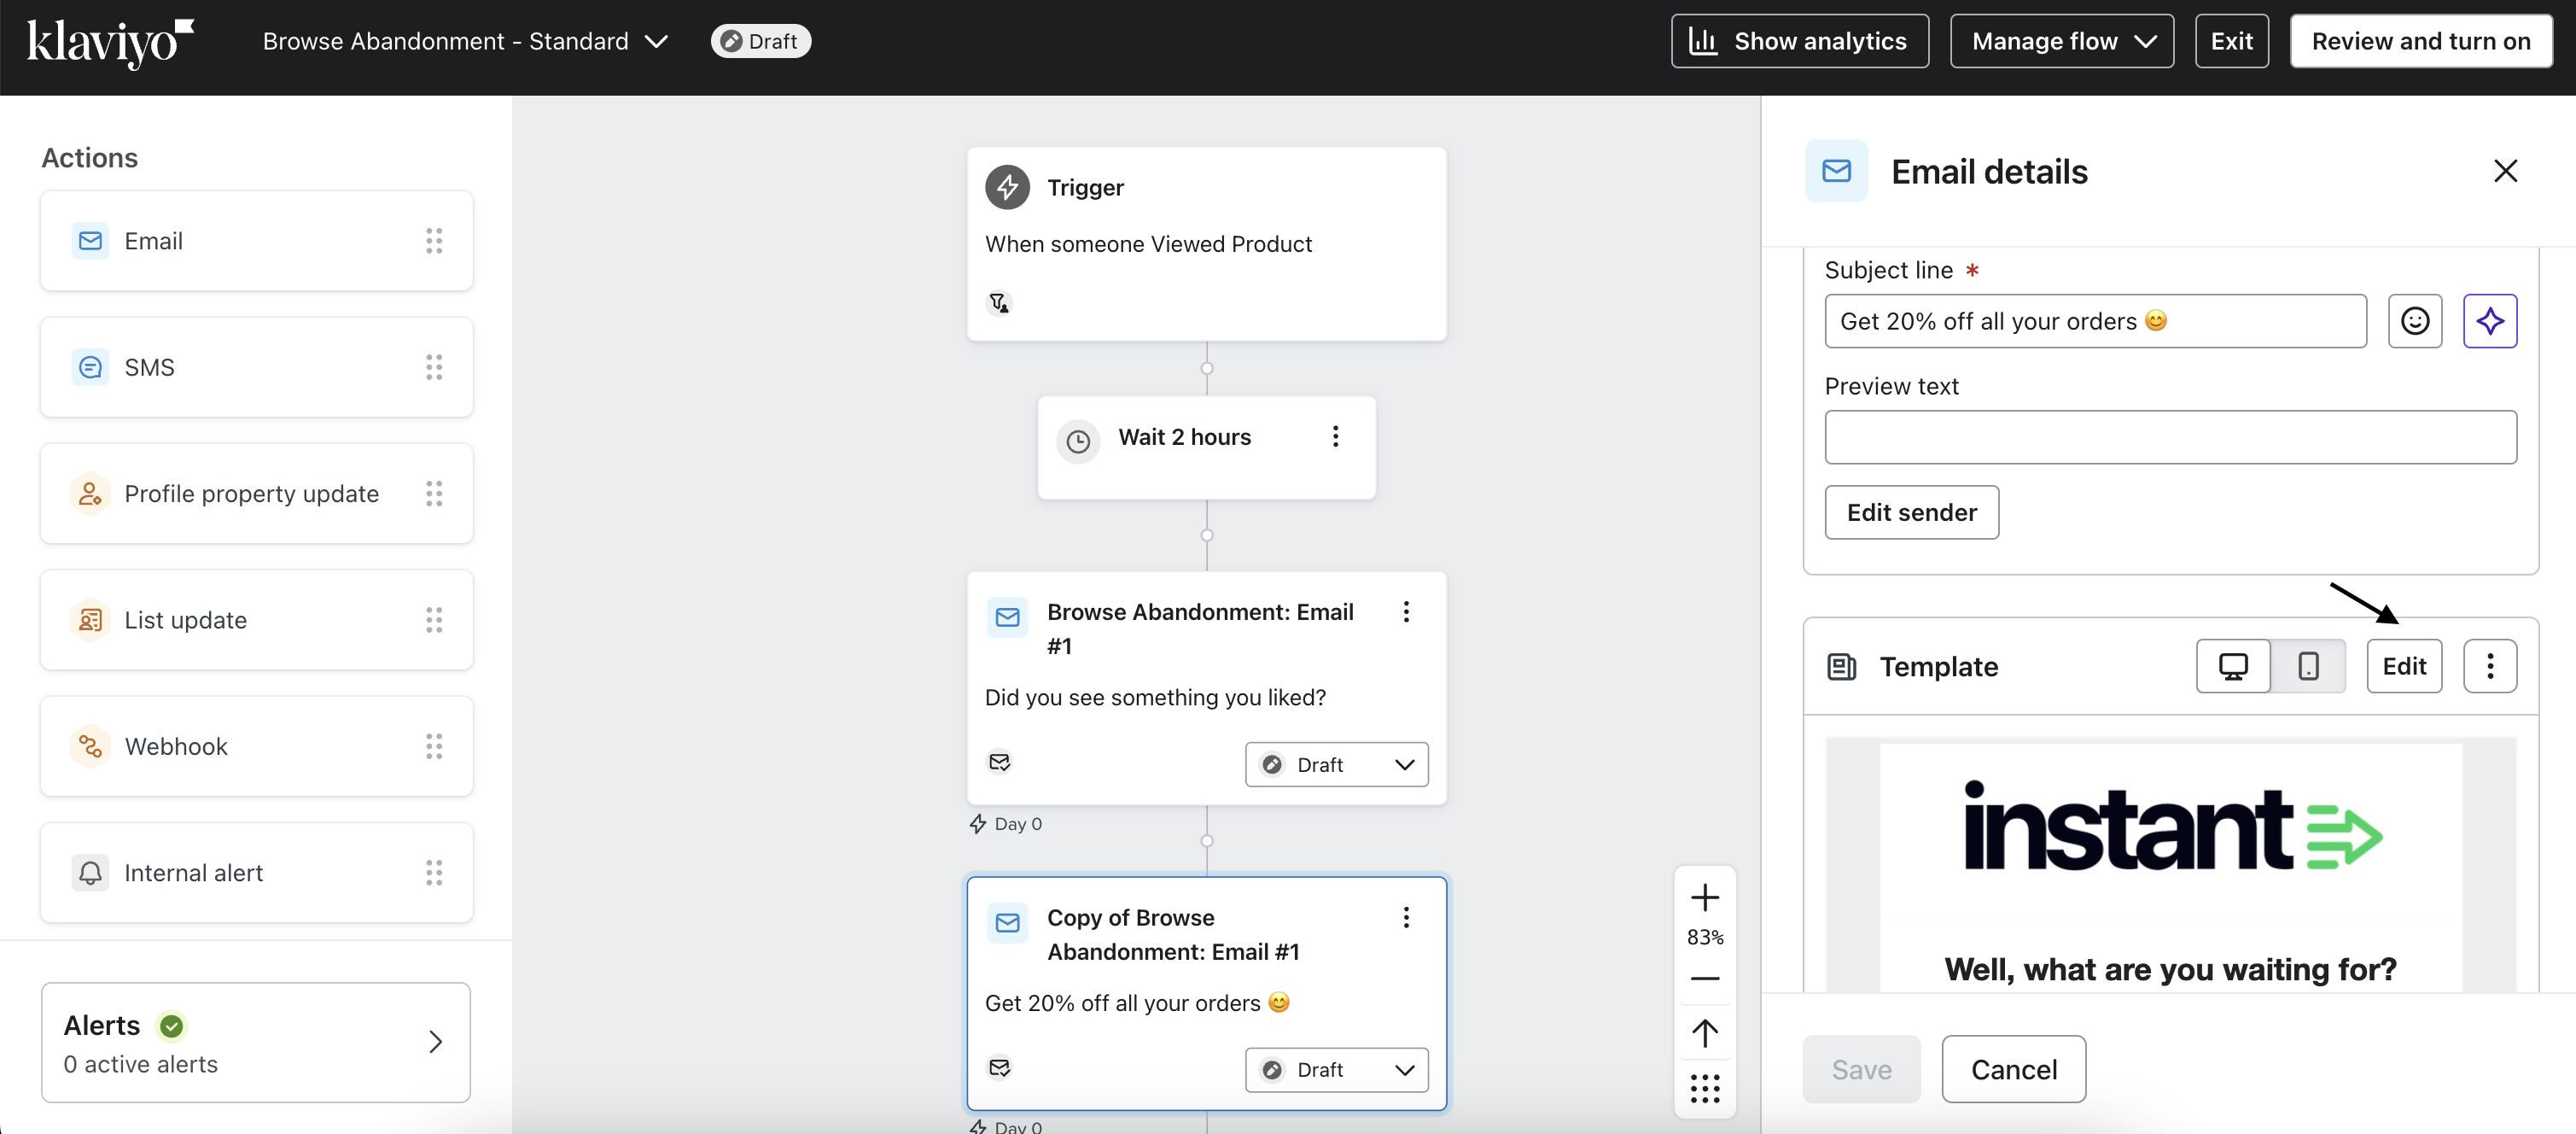The width and height of the screenshot is (2576, 1134).
Task: Click the Email details panel envelope icon
Action: (x=1836, y=171)
